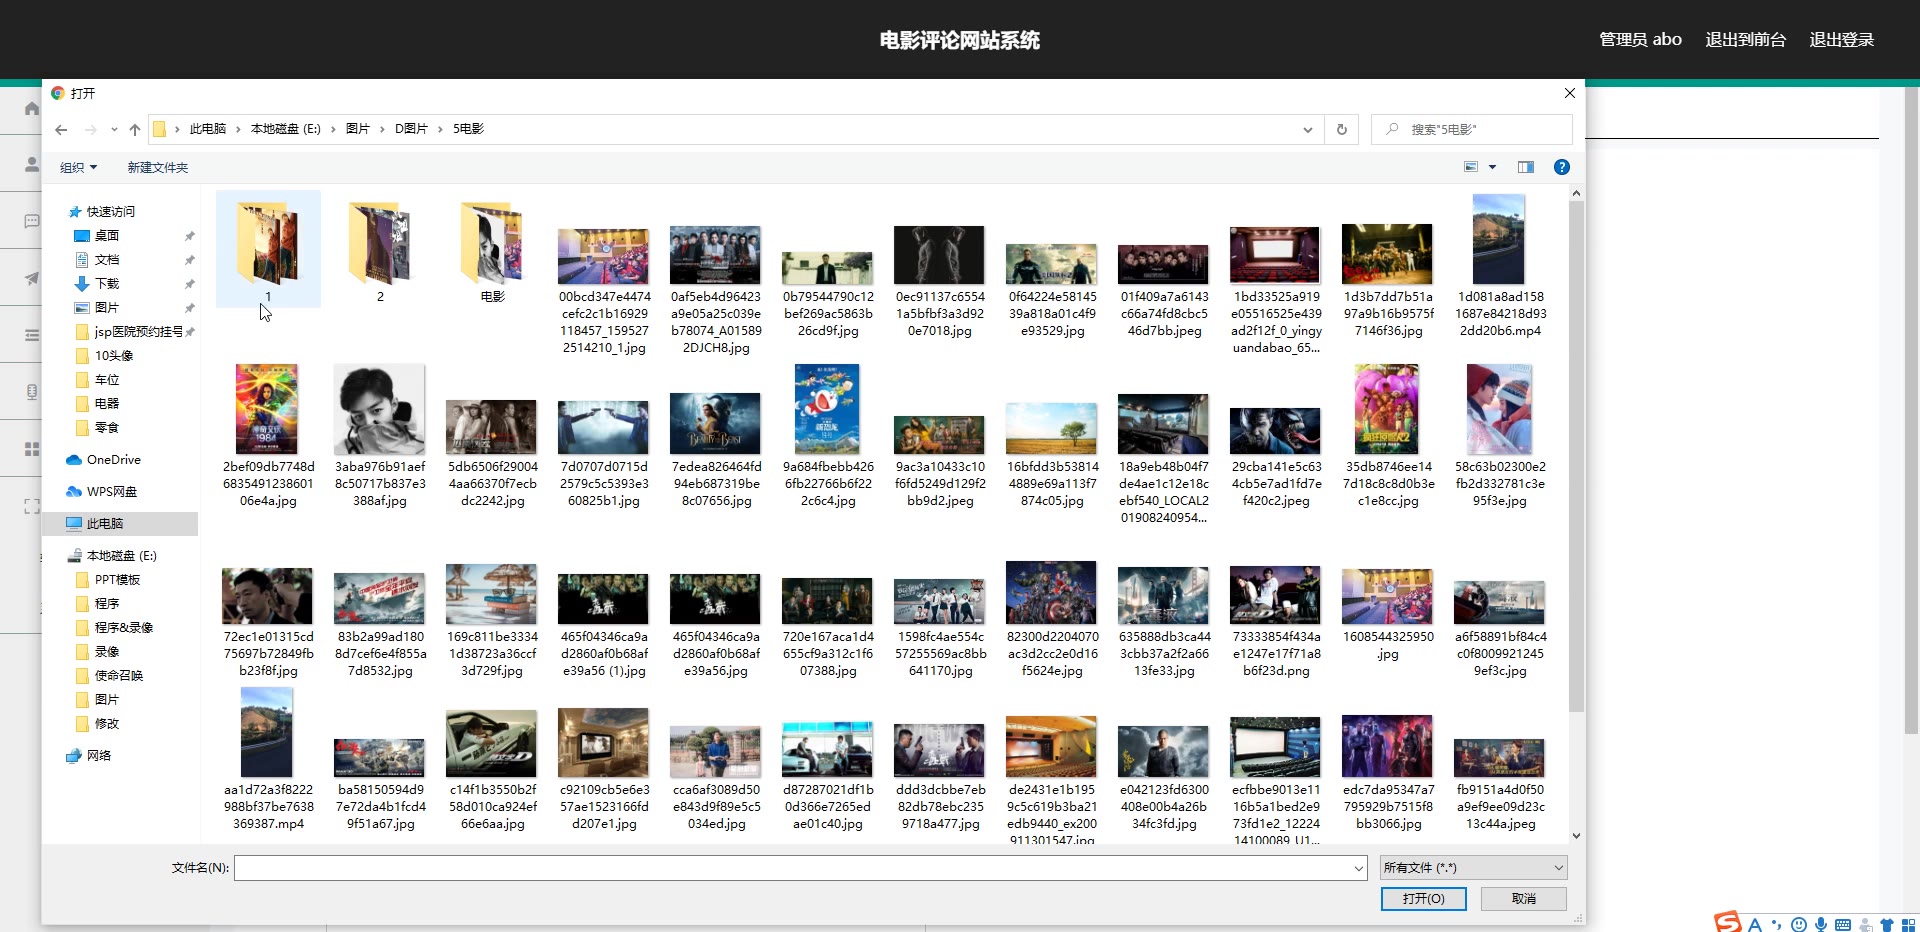This screenshot has width=1920, height=932.
Task: Go up one folder level arrow
Action: click(135, 129)
